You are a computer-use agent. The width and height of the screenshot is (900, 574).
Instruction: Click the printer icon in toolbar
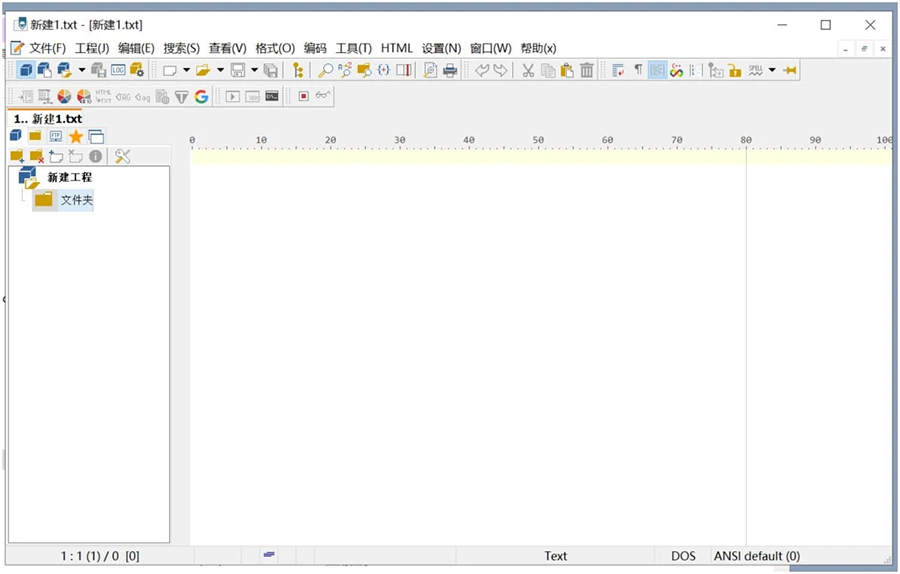coord(450,70)
